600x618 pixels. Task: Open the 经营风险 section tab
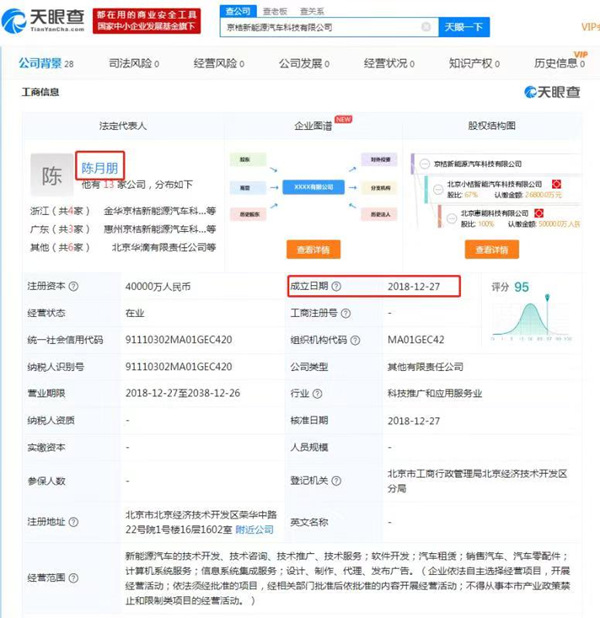219,63
